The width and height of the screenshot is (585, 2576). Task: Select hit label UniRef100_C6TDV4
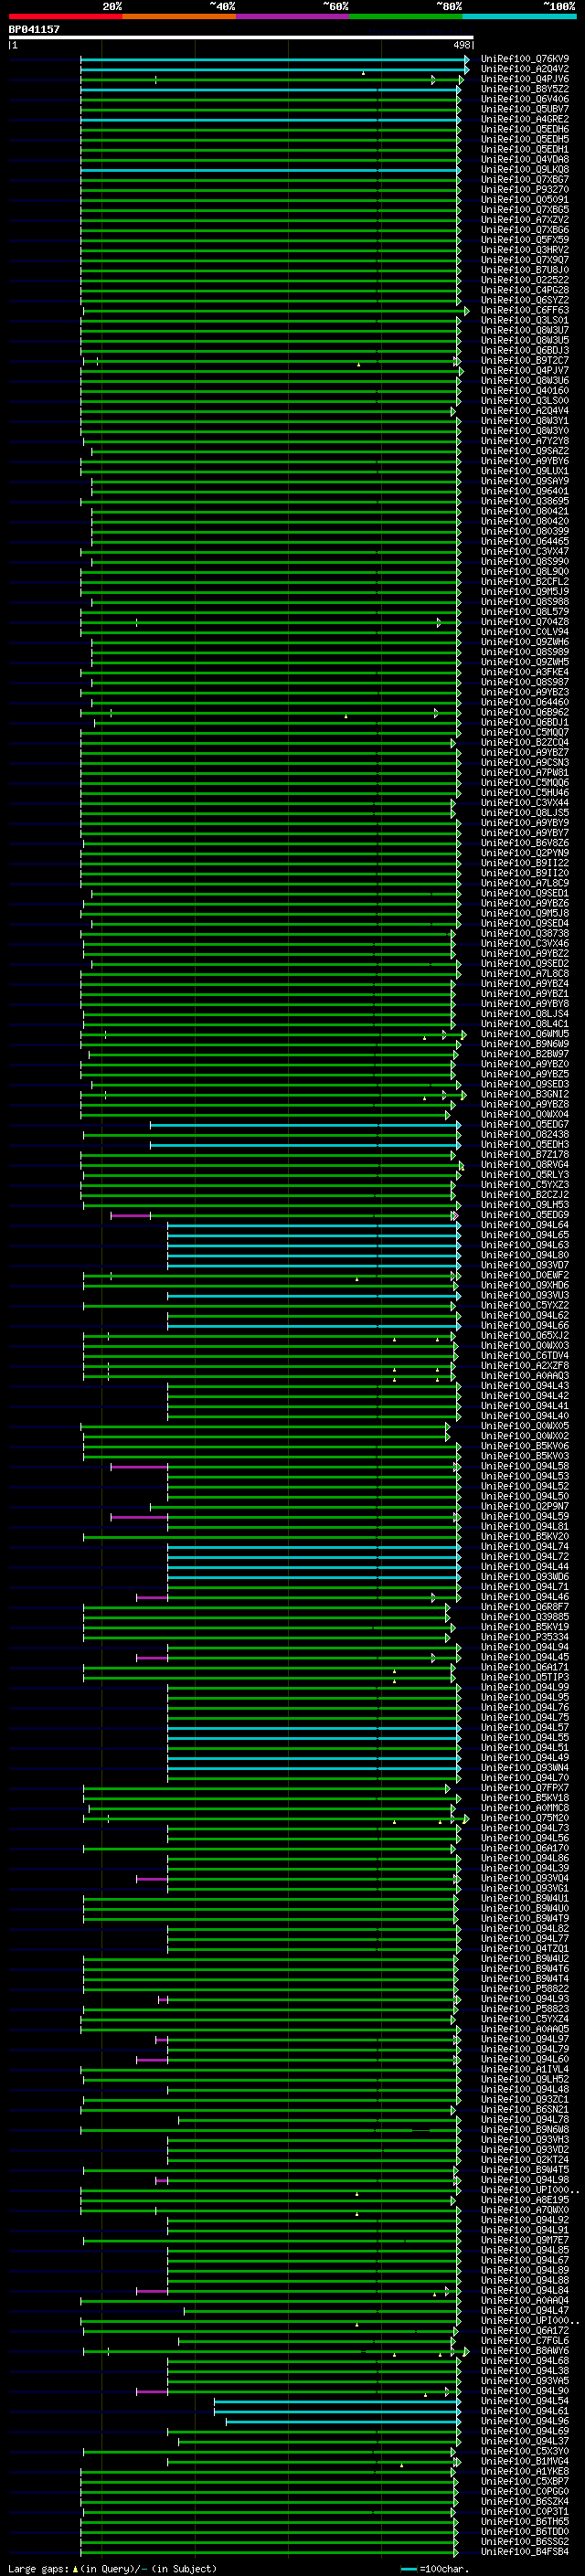(x=525, y=1356)
